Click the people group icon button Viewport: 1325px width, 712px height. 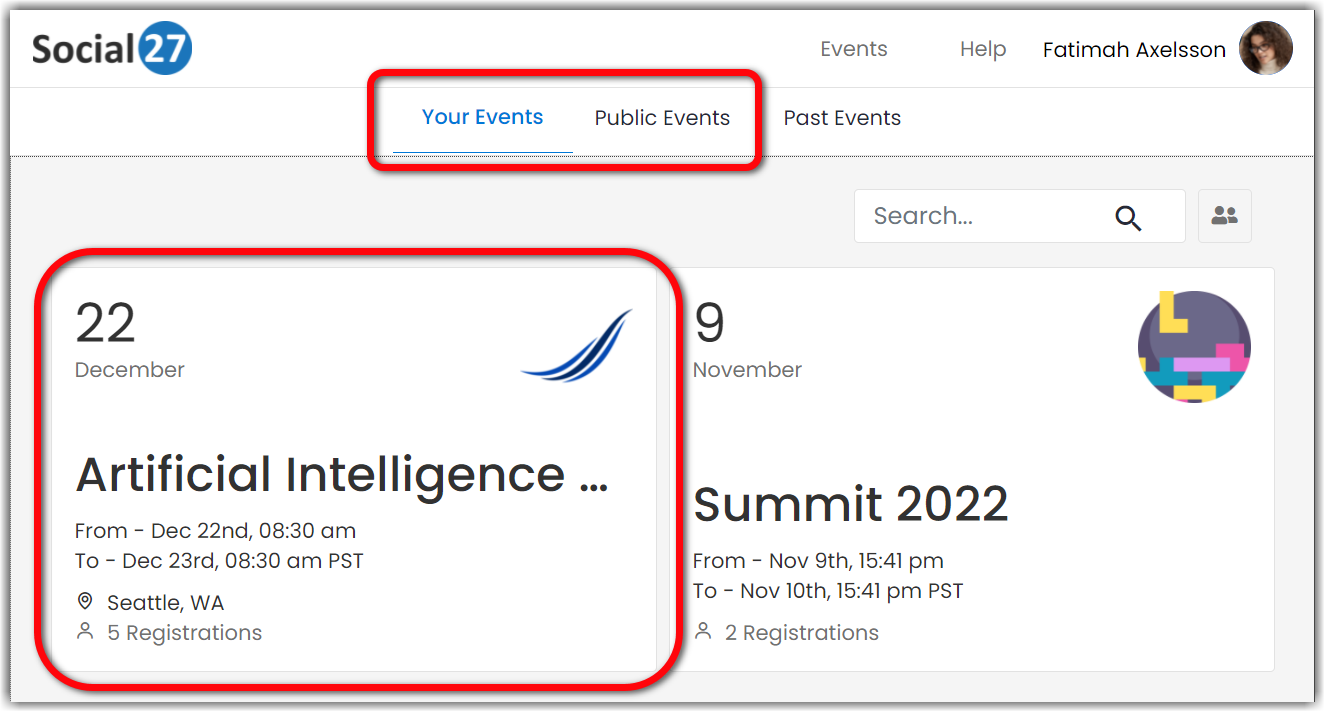(x=1224, y=216)
